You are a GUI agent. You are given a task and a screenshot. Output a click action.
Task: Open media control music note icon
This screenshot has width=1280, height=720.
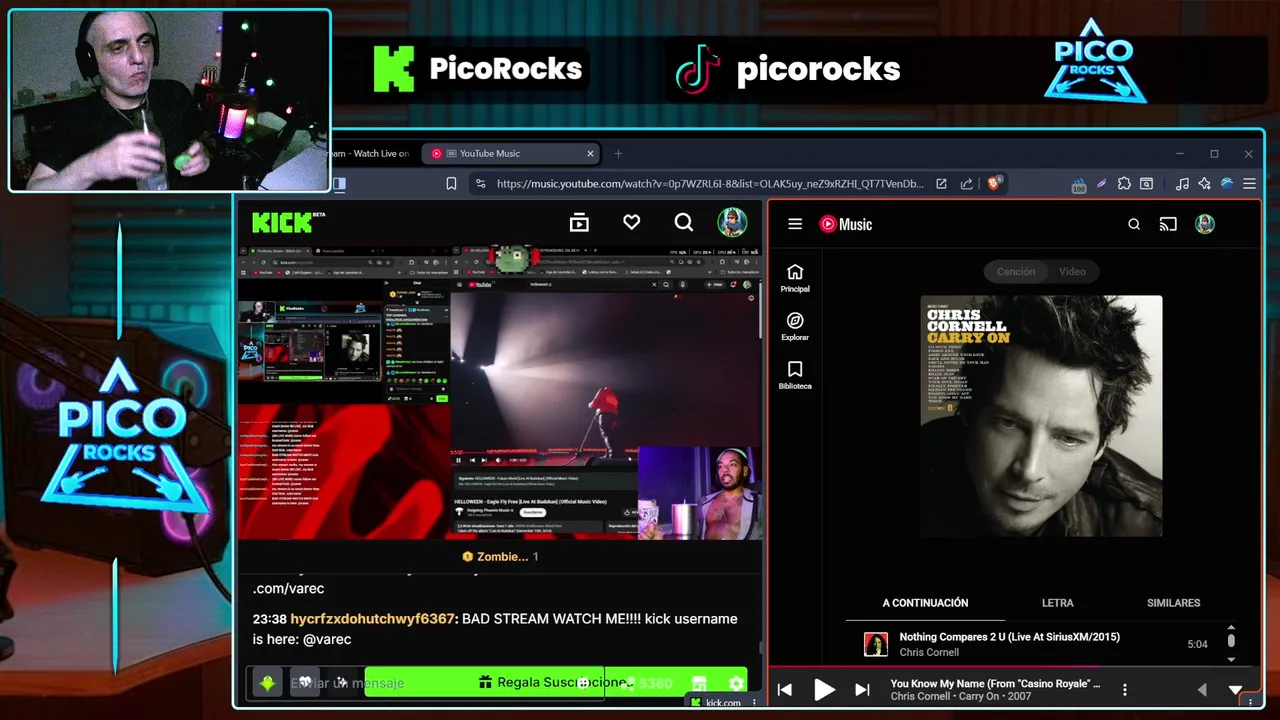pos(1182,183)
